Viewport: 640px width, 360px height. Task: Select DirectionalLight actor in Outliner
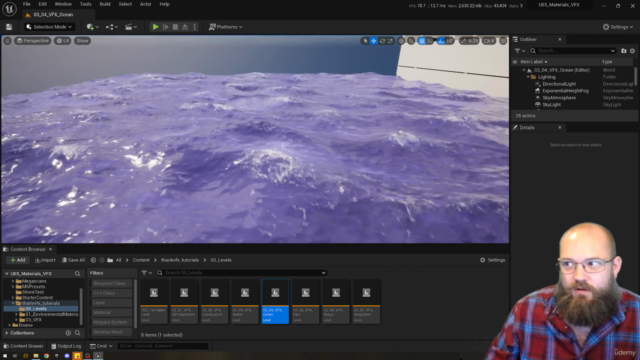pos(559,84)
